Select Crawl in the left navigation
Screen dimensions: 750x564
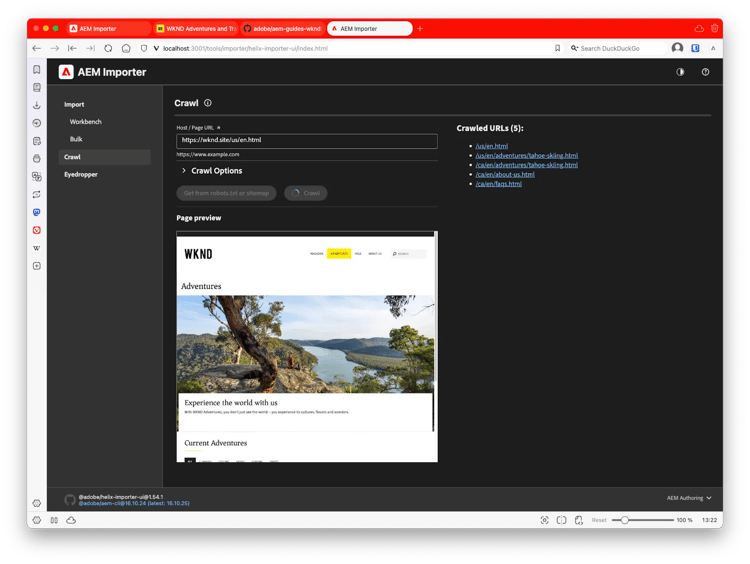105,157
